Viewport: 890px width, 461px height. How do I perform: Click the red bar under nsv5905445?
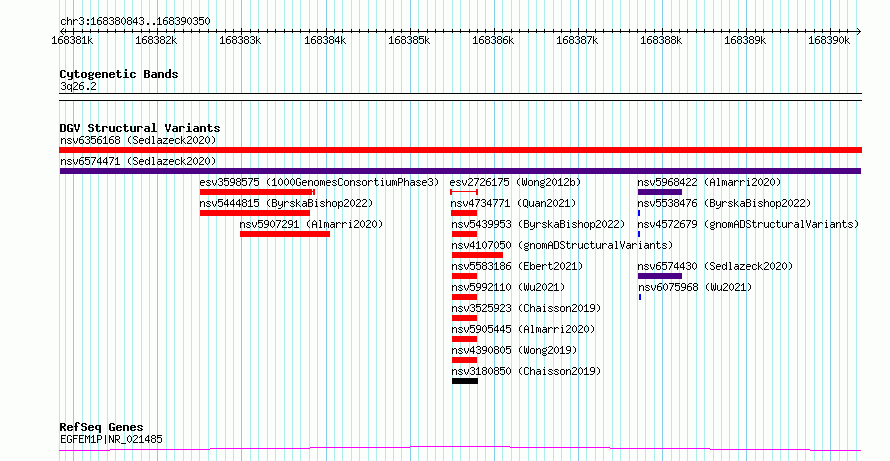(464, 339)
